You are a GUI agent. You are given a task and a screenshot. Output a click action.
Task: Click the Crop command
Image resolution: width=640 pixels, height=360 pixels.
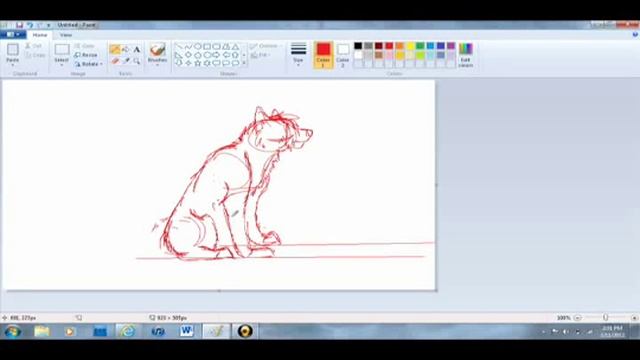[x=84, y=46]
